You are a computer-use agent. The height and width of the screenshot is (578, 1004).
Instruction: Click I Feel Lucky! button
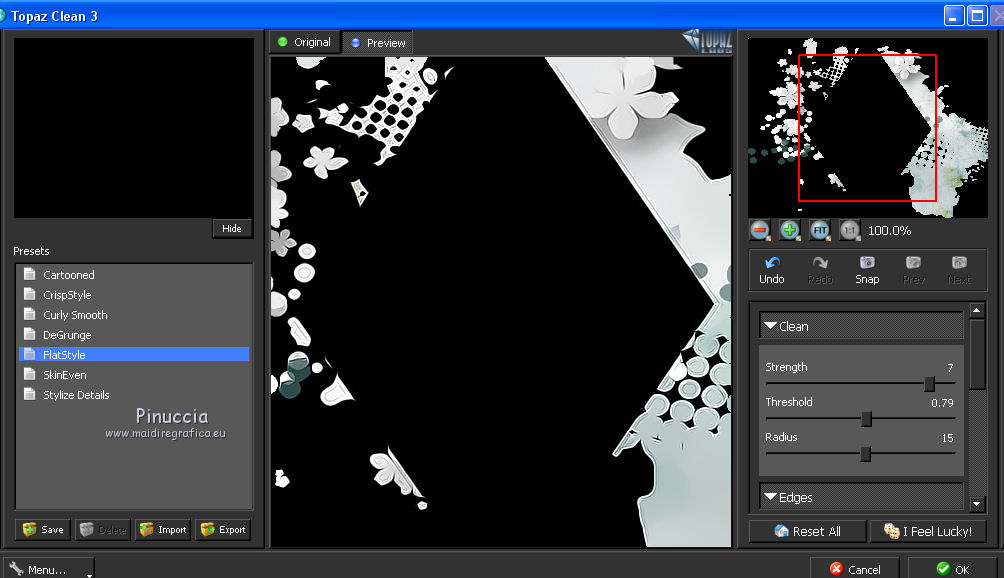coord(927,531)
